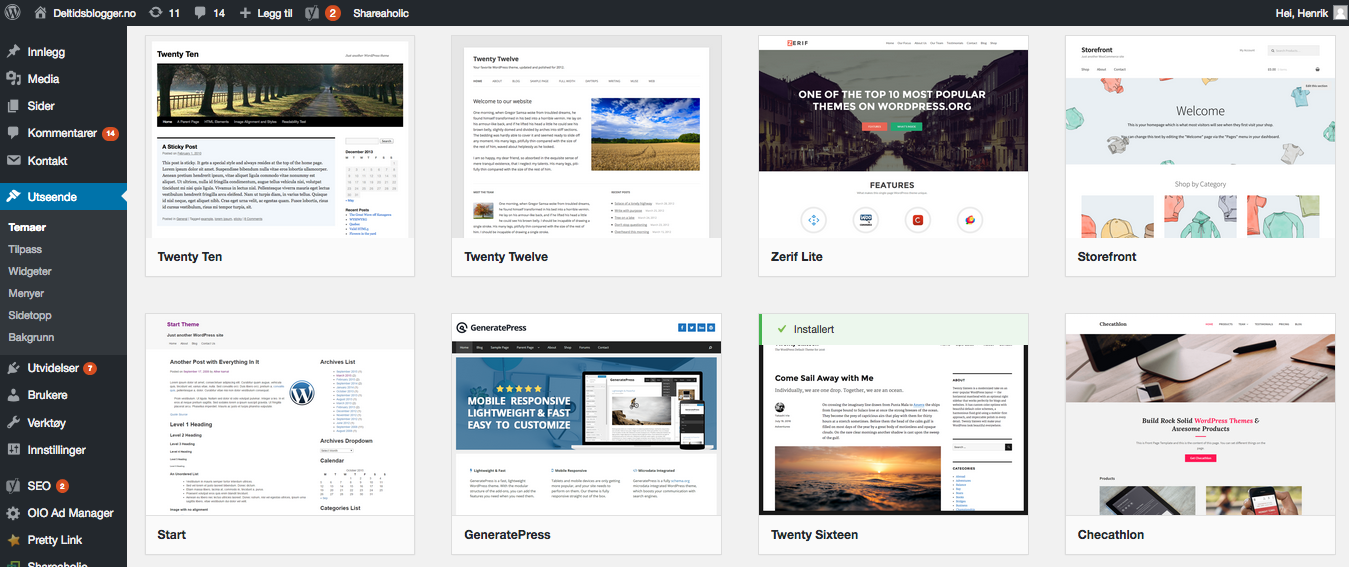Click the Utvidelser plugin icon
1349x567 pixels.
14,368
